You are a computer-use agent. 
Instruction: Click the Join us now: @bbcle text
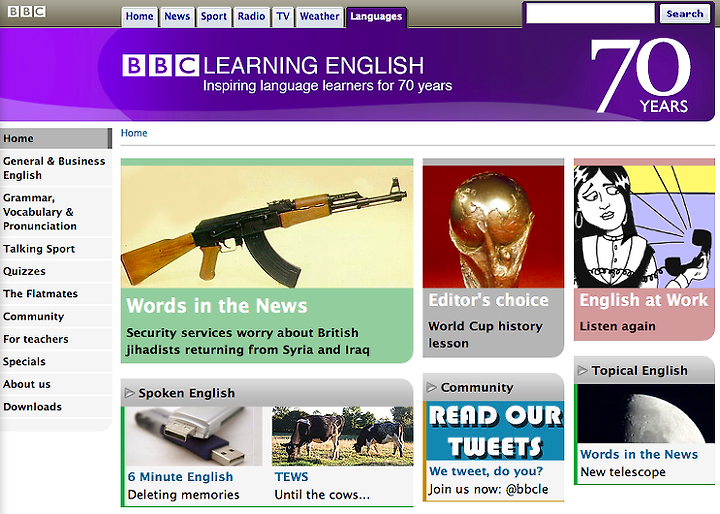(x=489, y=489)
